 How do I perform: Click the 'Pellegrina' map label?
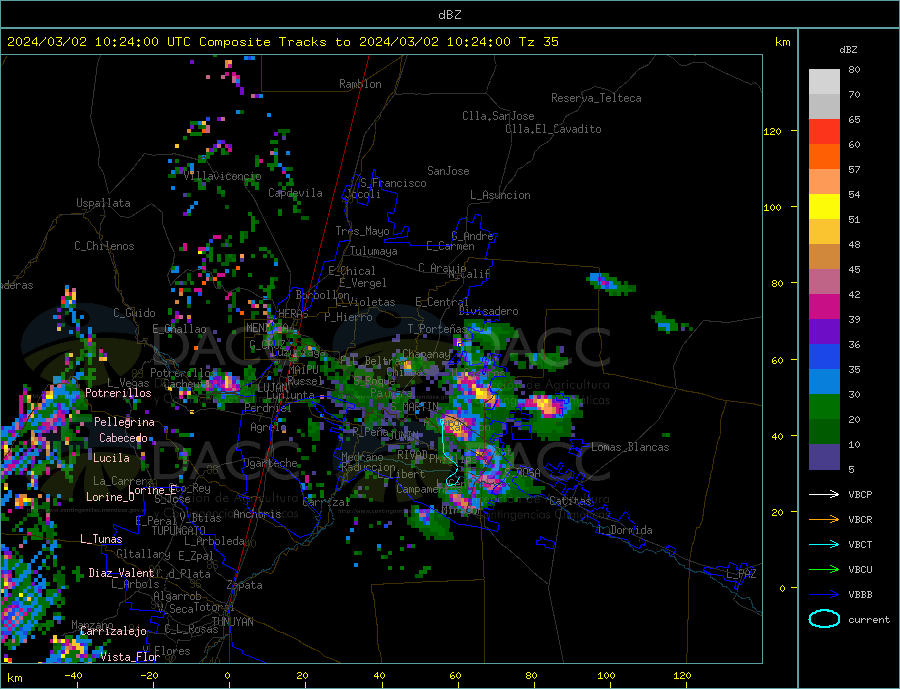[x=124, y=422]
